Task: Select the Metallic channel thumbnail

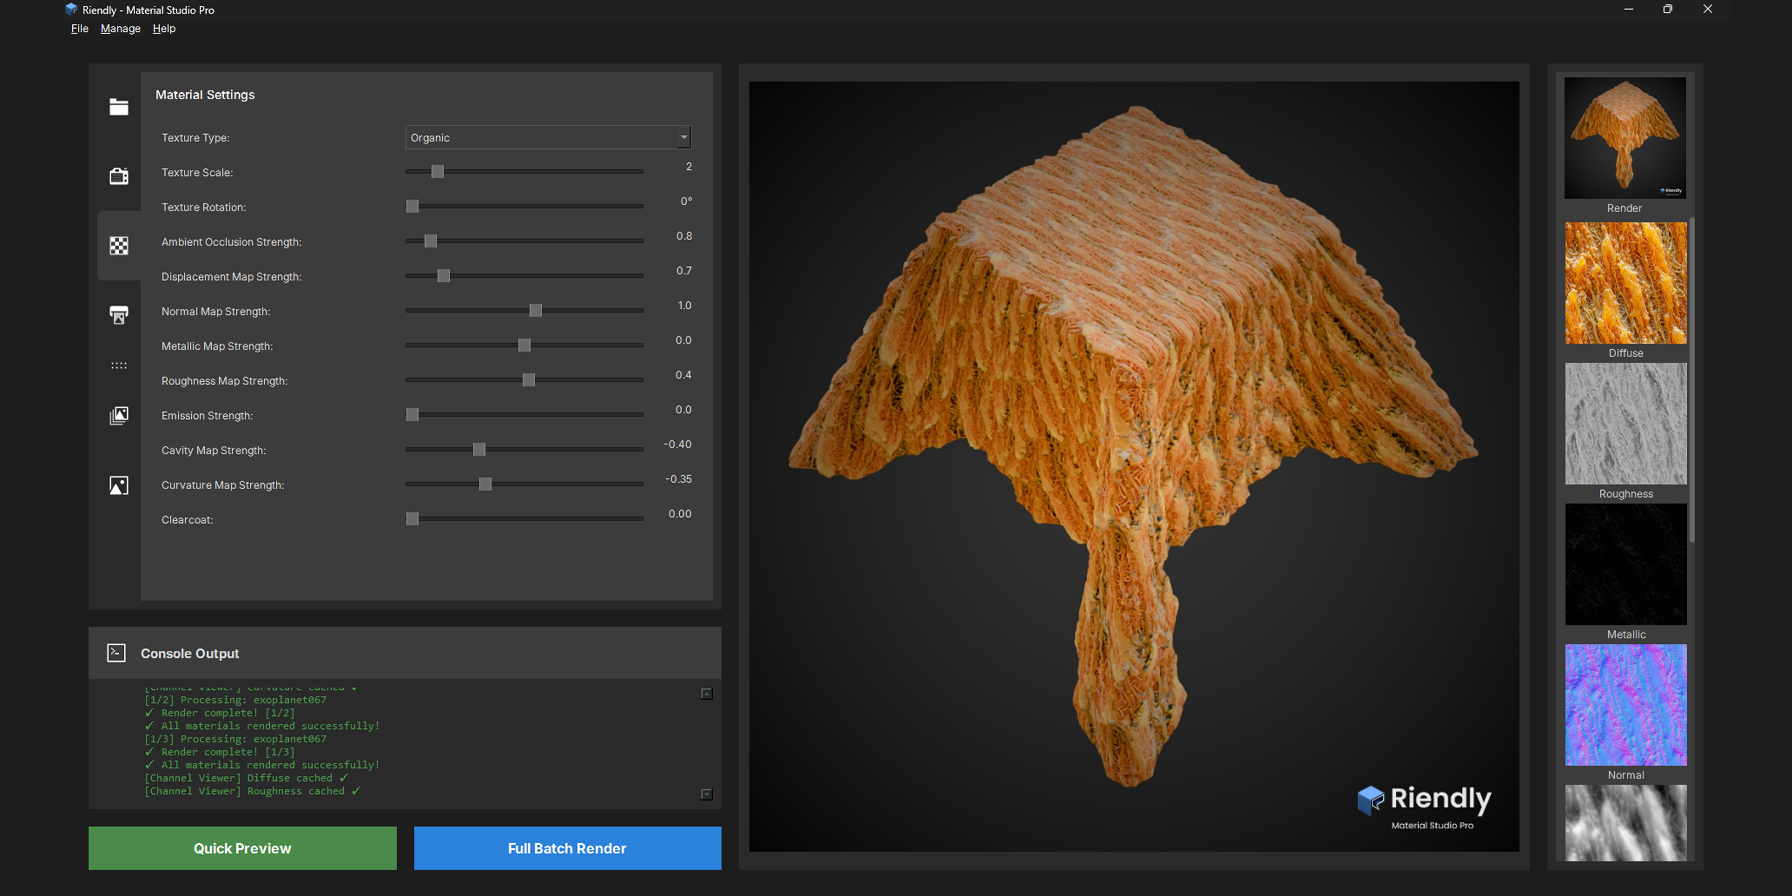Action: coord(1625,564)
